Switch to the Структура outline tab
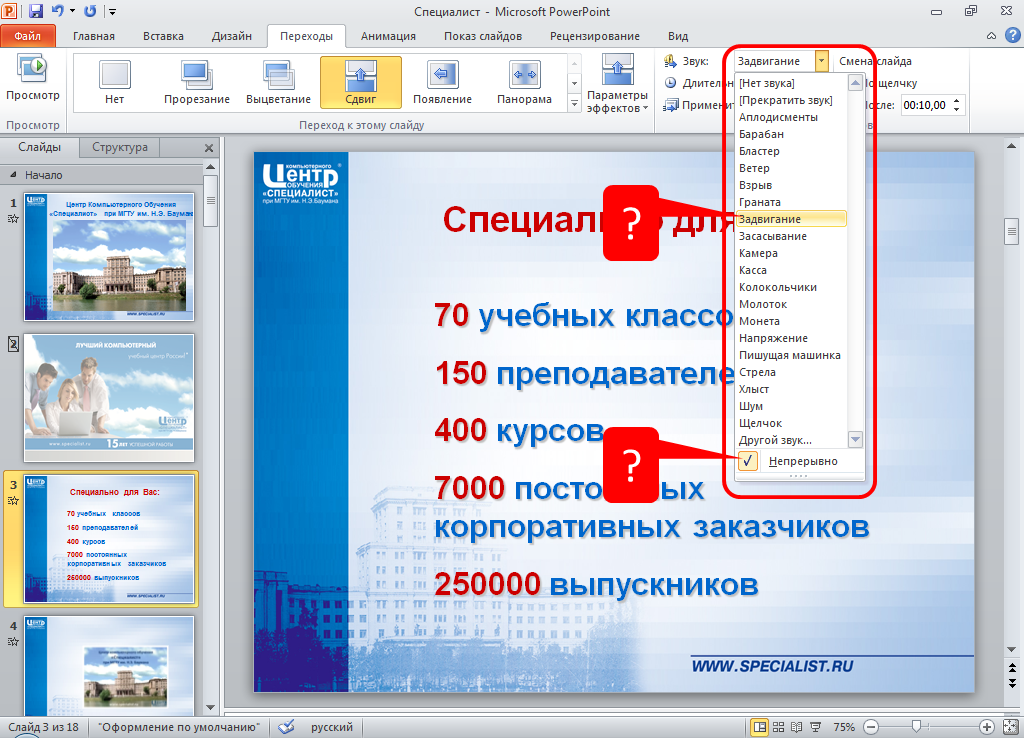 120,147
